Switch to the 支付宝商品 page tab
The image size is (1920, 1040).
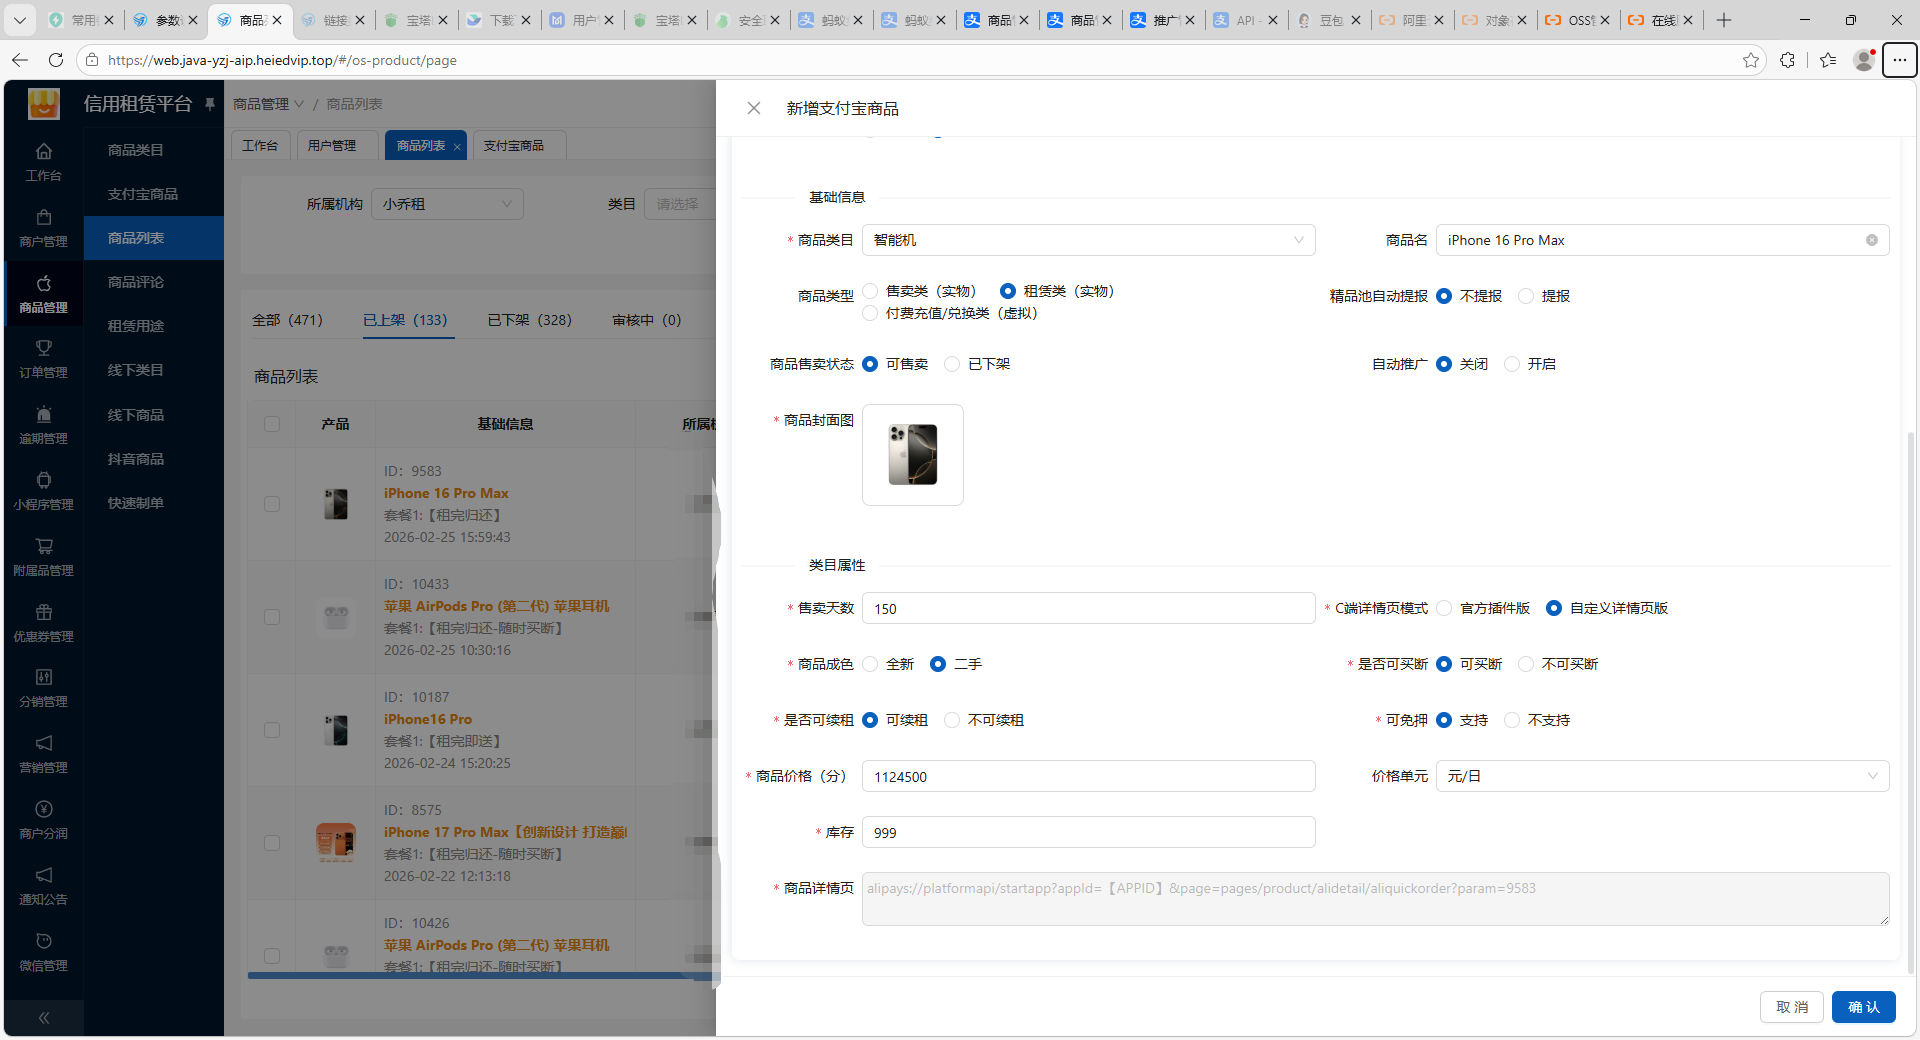[514, 146]
